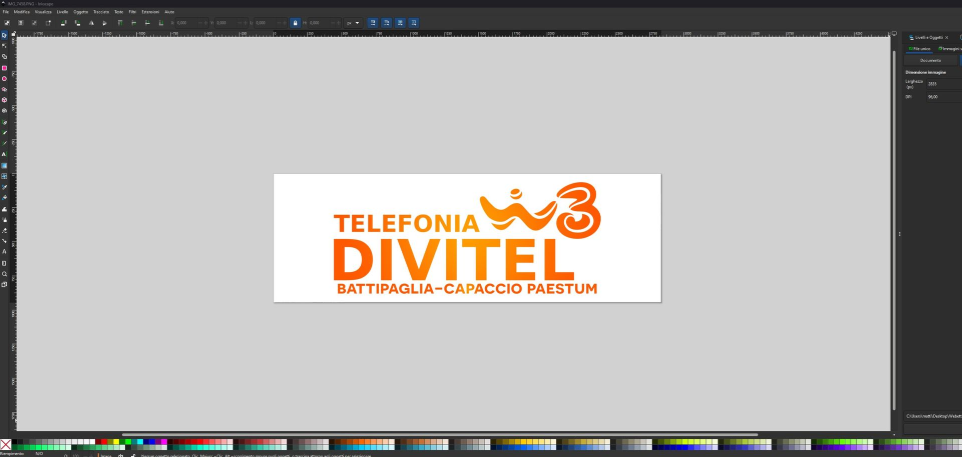Click the DPI value field

click(944, 97)
